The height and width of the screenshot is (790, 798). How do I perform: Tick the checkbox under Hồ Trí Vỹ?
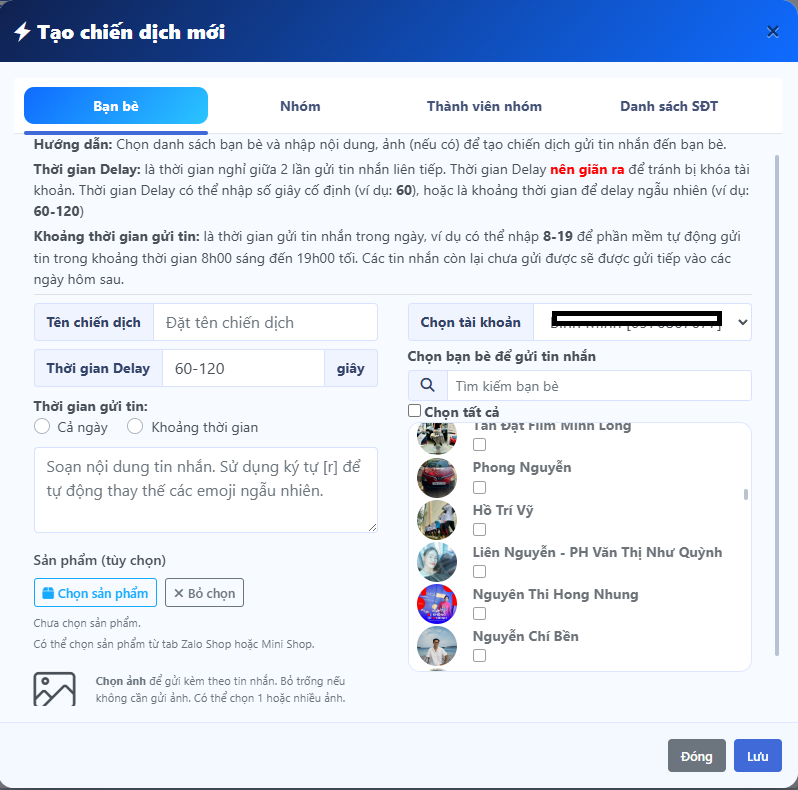479,529
